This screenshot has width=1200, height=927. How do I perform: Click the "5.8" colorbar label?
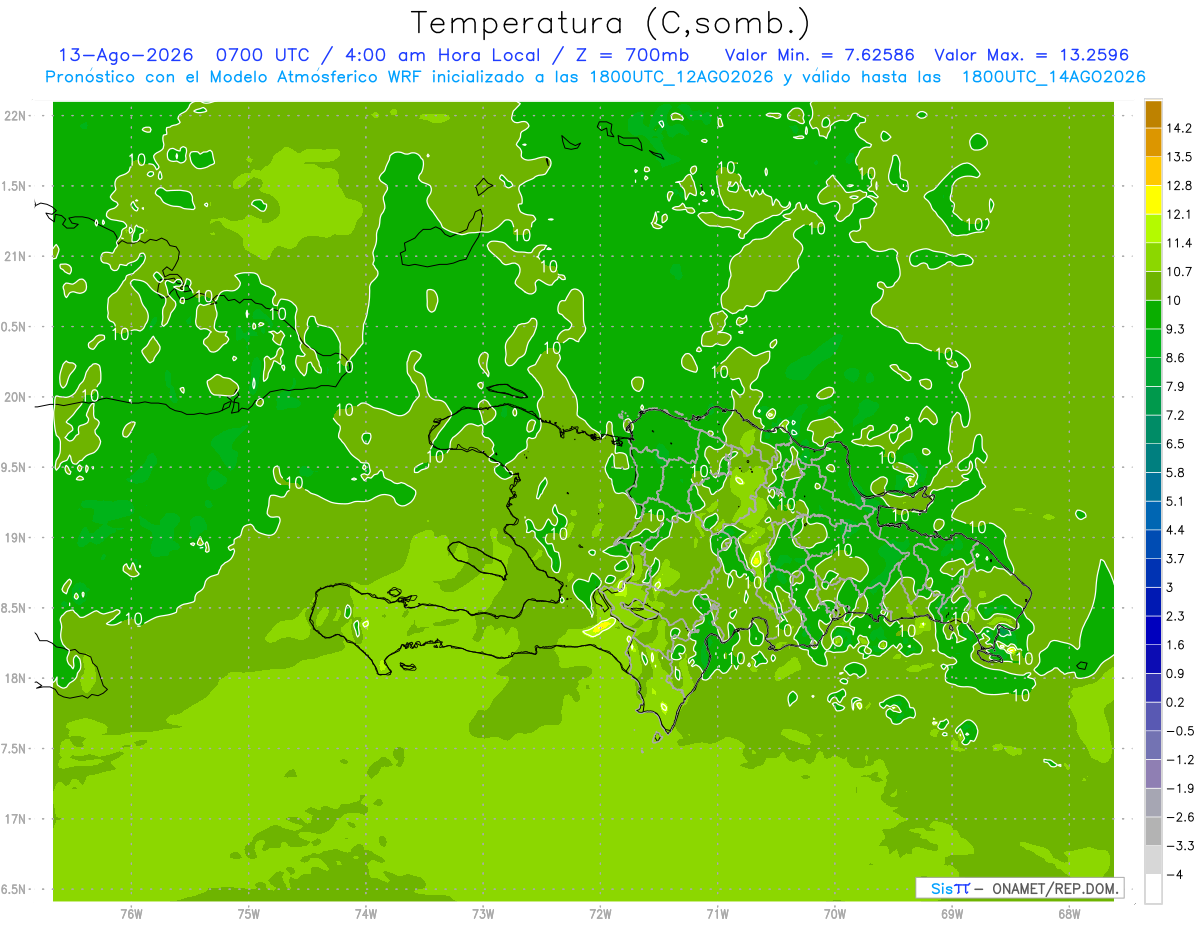(1177, 473)
